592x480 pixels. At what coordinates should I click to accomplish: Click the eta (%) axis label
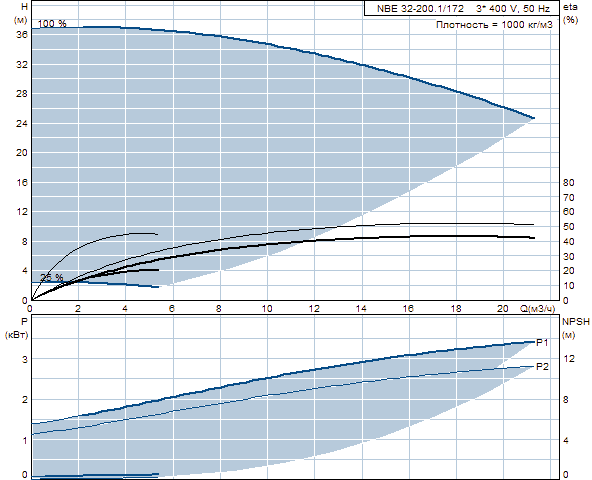point(570,13)
